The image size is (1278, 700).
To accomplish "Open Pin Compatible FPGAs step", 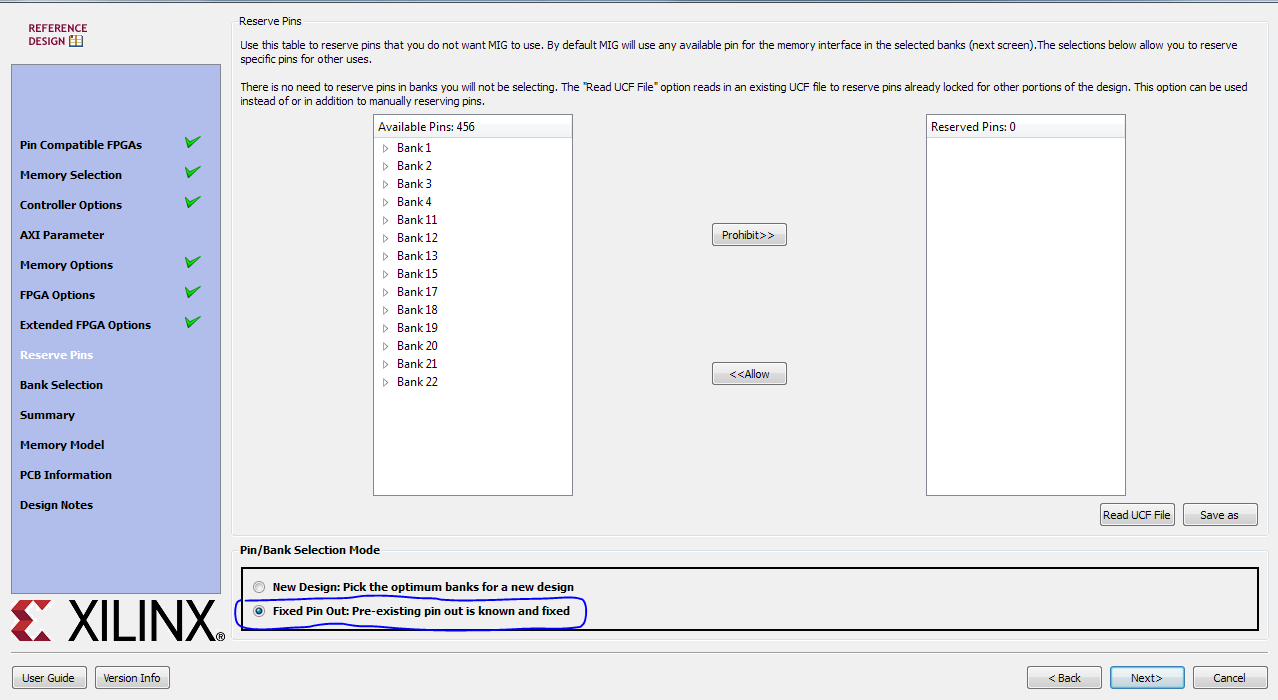I will (81, 145).
